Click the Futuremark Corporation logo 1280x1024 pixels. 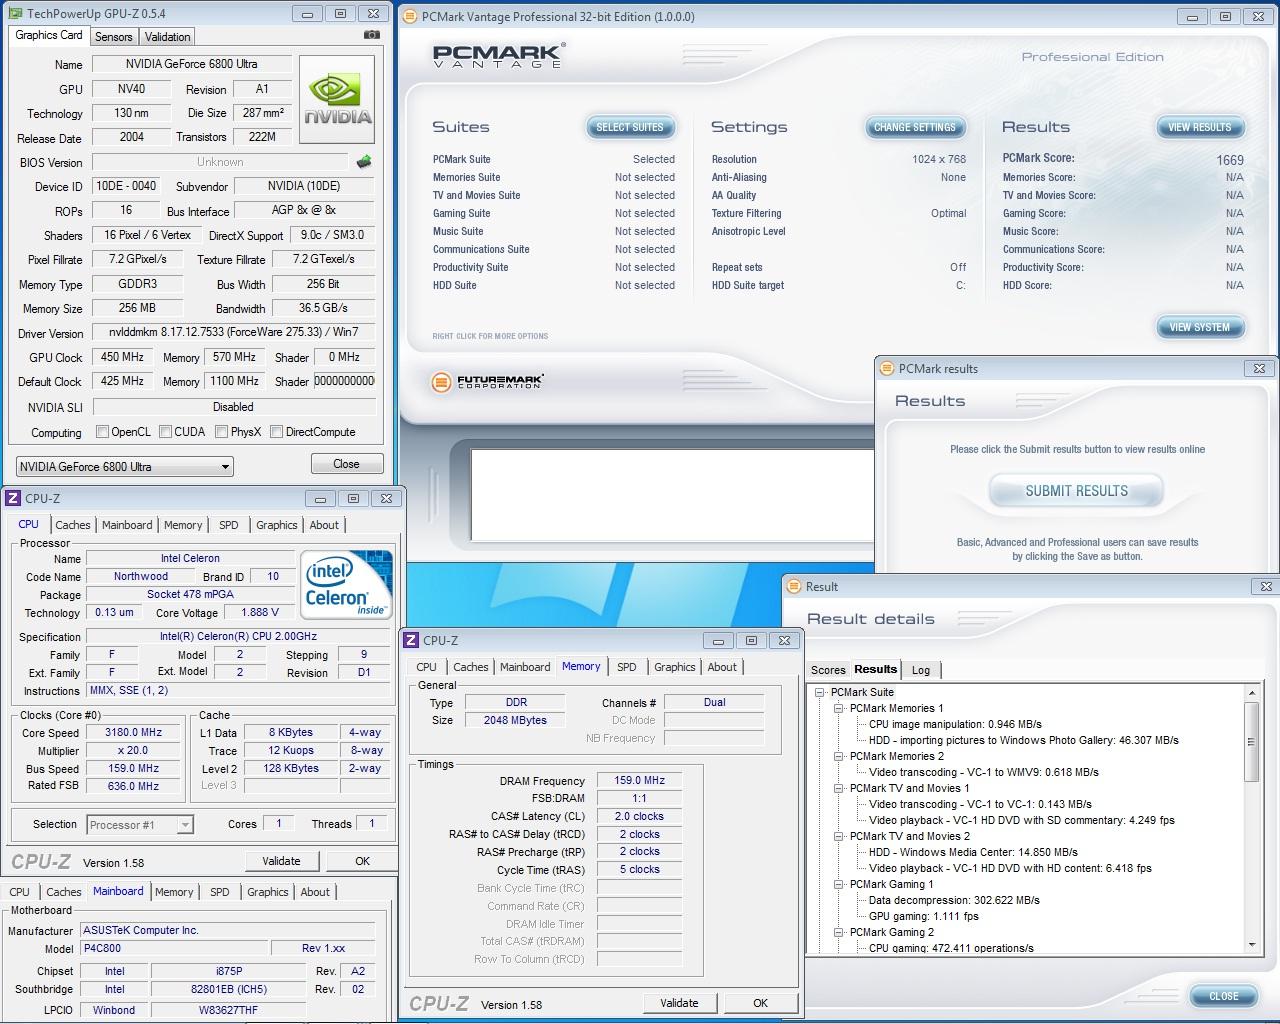(488, 382)
